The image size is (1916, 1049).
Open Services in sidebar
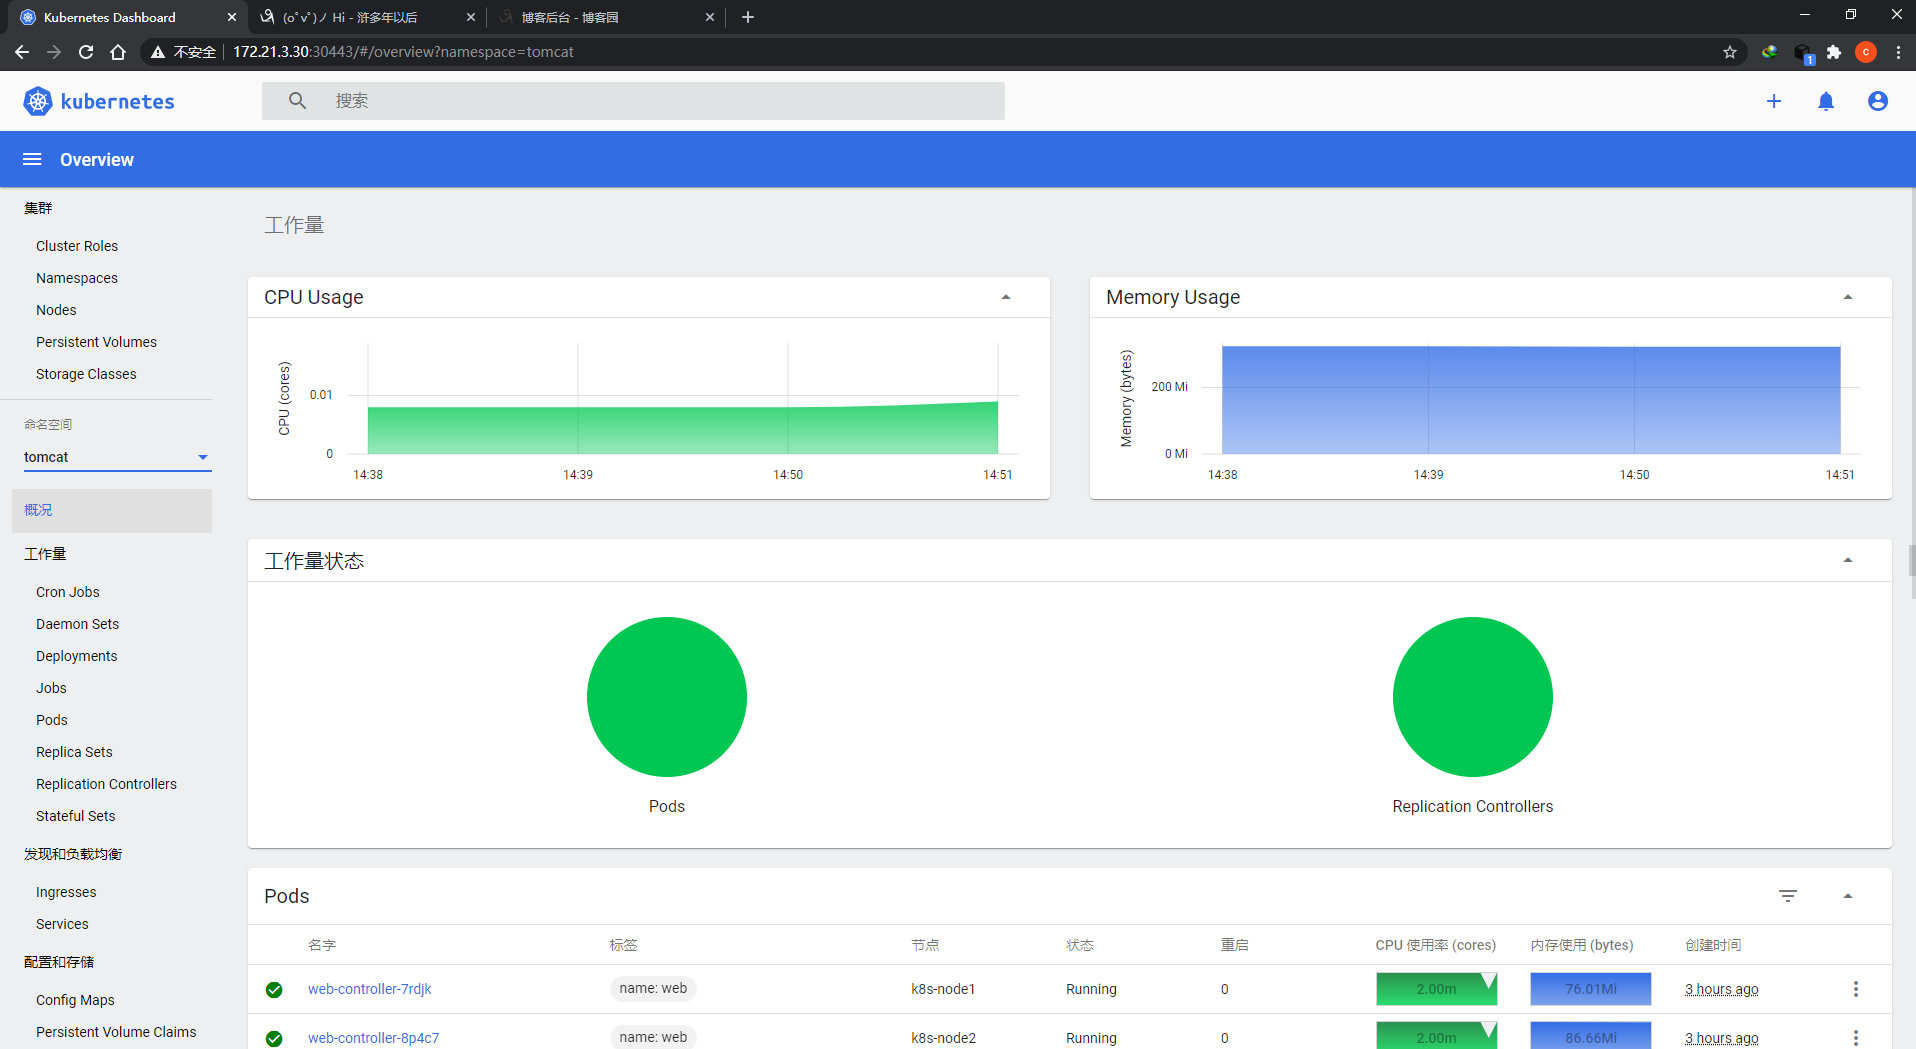pos(62,924)
